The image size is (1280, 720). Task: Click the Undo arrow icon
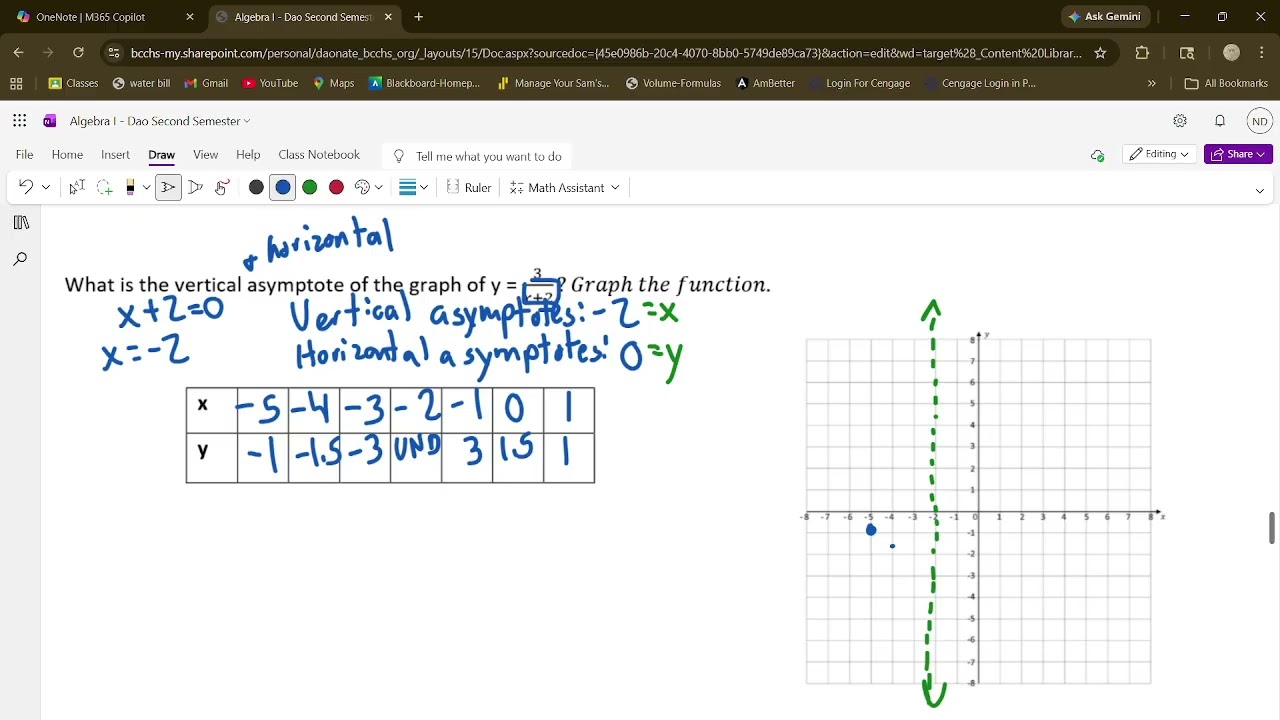click(x=26, y=187)
